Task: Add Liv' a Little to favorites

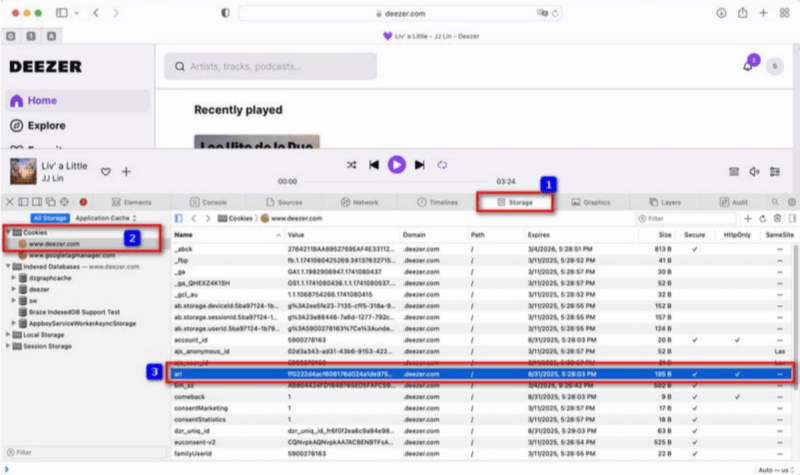Action: coord(106,172)
